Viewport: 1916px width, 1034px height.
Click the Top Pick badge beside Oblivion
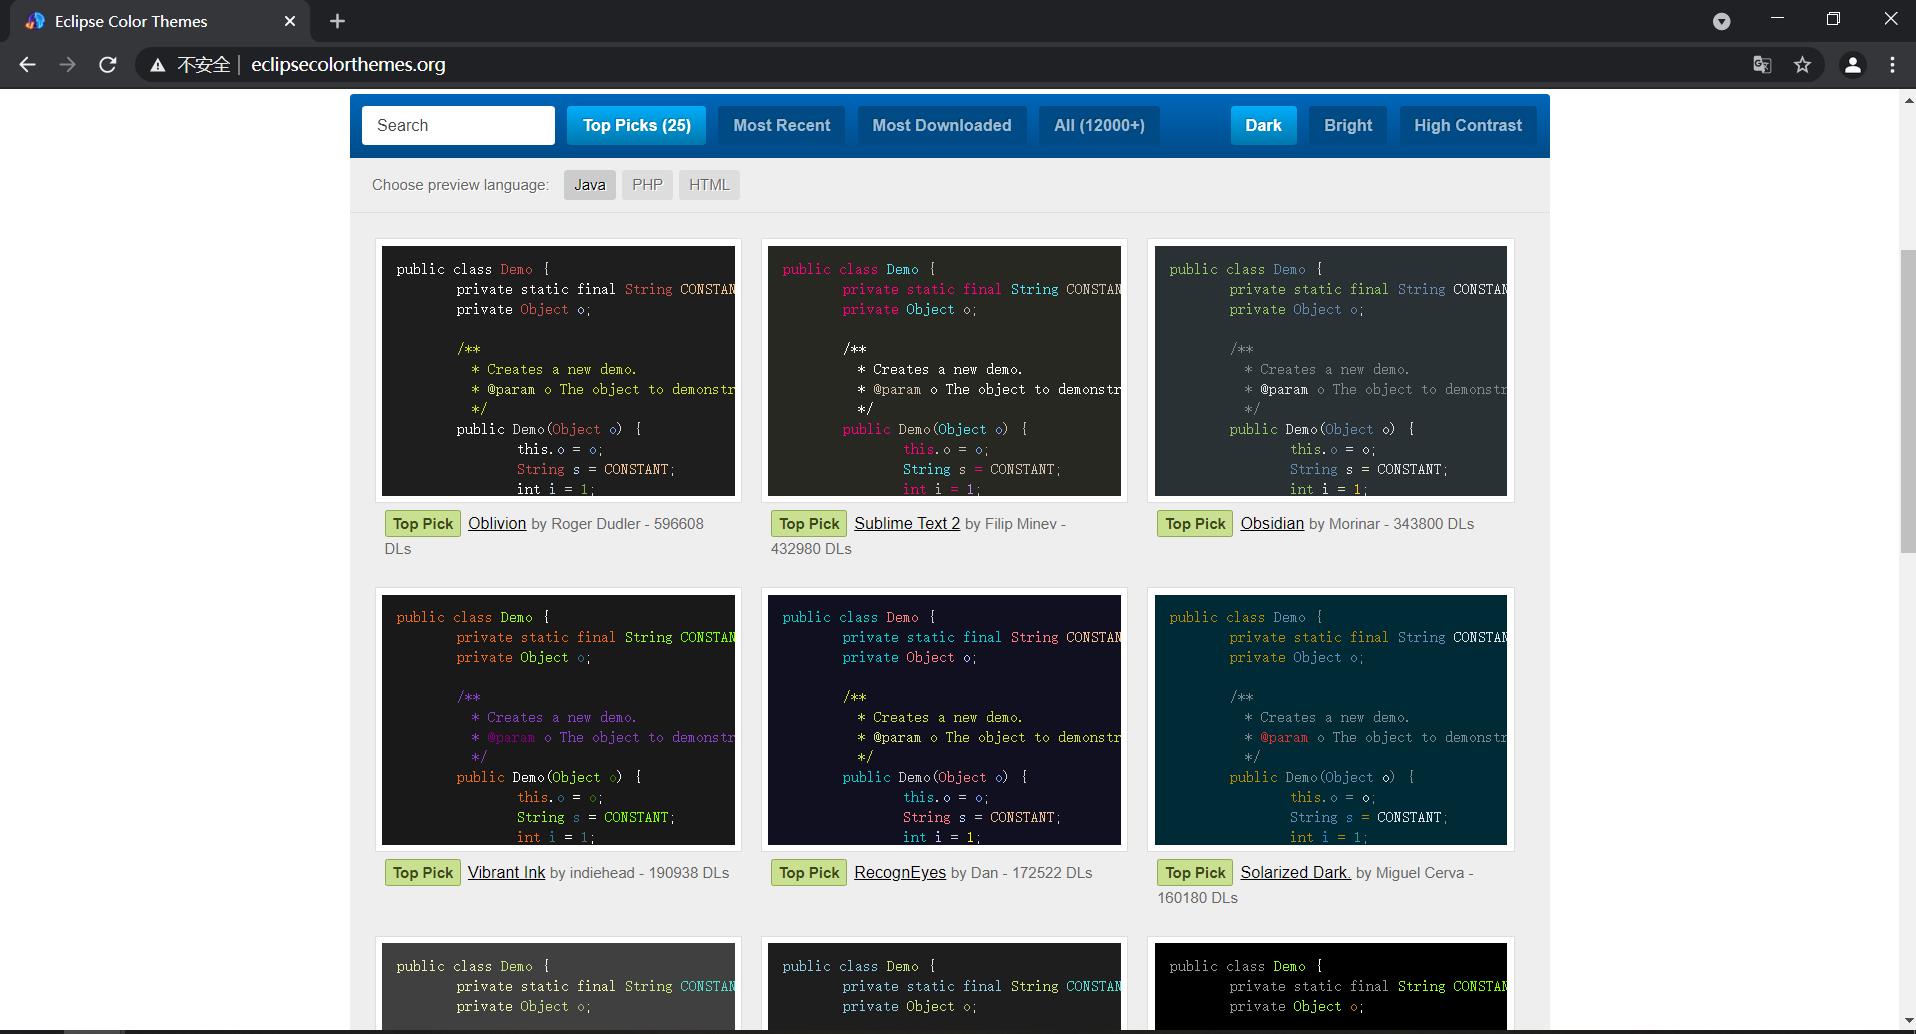[x=423, y=524]
